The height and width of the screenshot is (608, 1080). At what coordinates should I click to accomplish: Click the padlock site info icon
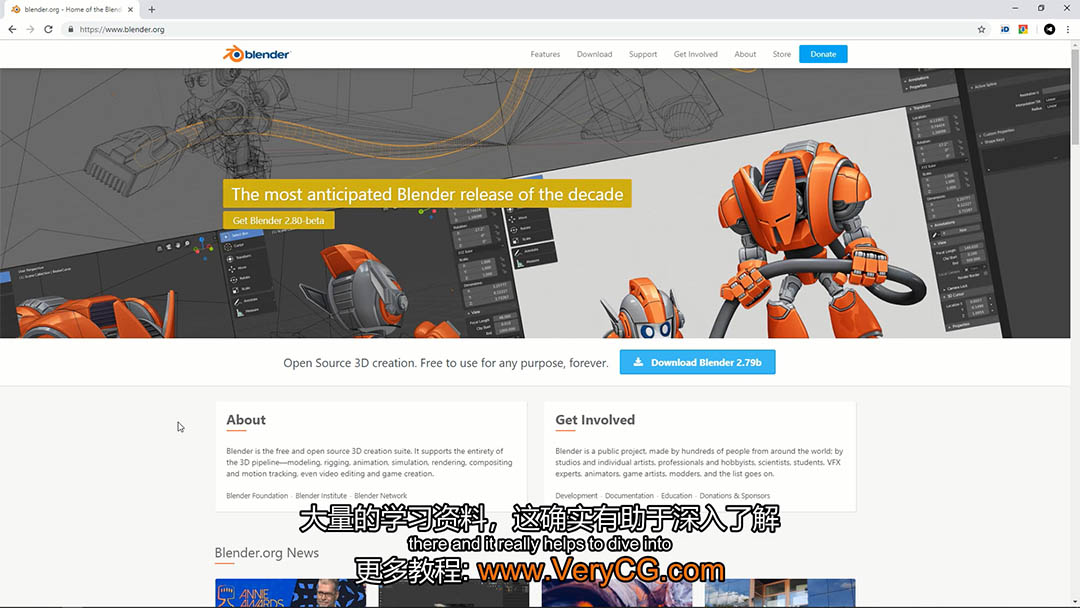click(70, 30)
